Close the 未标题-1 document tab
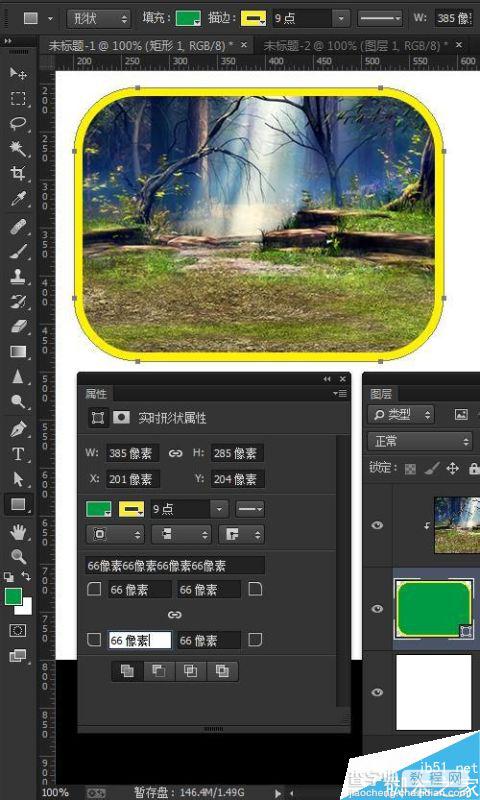Screen dimensions: 480x800 (244, 45)
